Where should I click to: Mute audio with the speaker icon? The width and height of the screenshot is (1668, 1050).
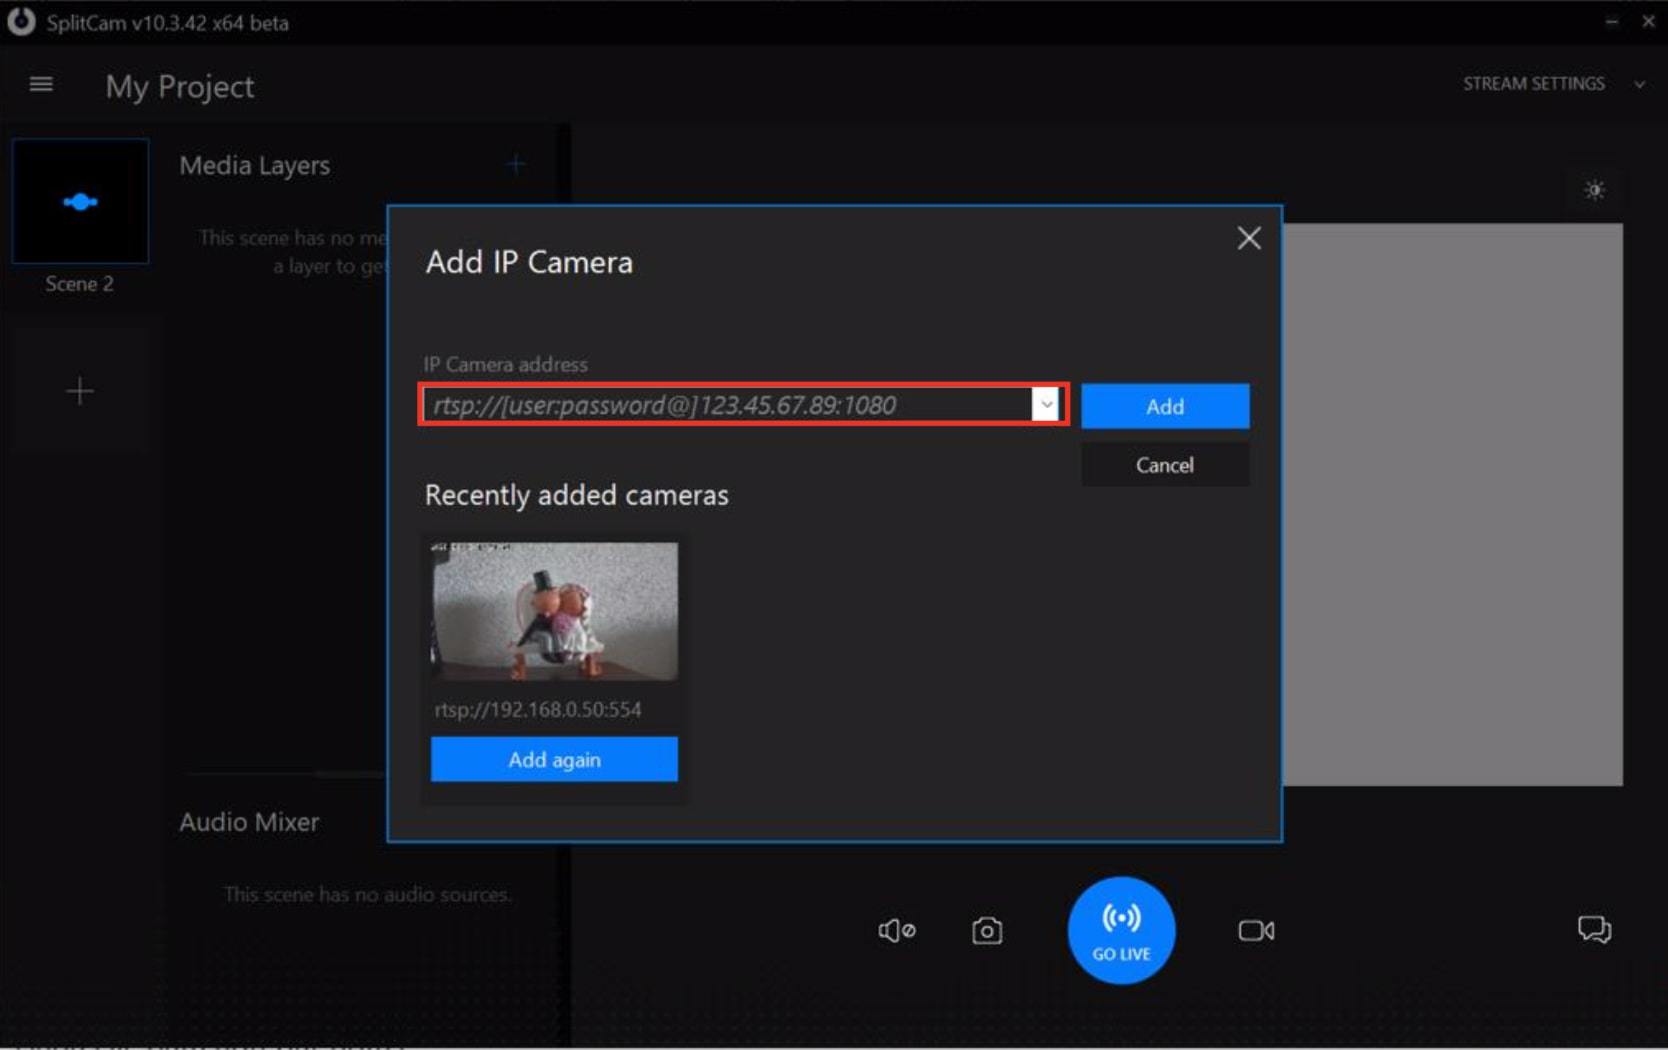click(x=896, y=931)
